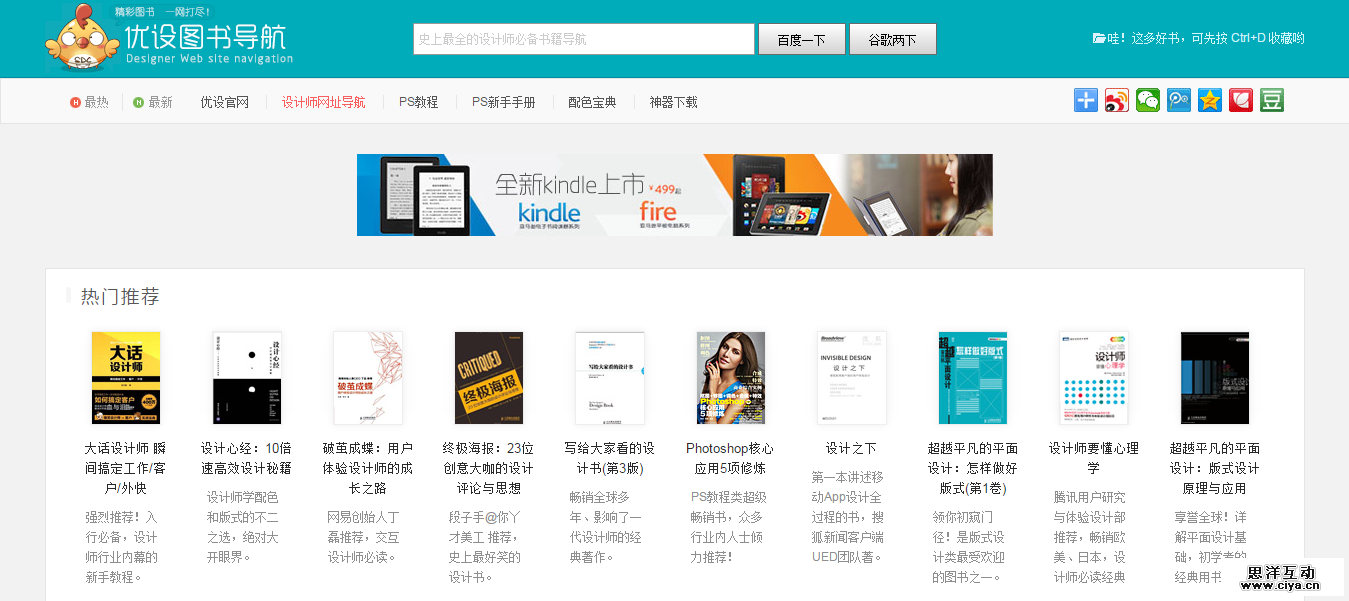Select 配色宝典 in the navigation bar
This screenshot has width=1349, height=601.
(x=592, y=102)
